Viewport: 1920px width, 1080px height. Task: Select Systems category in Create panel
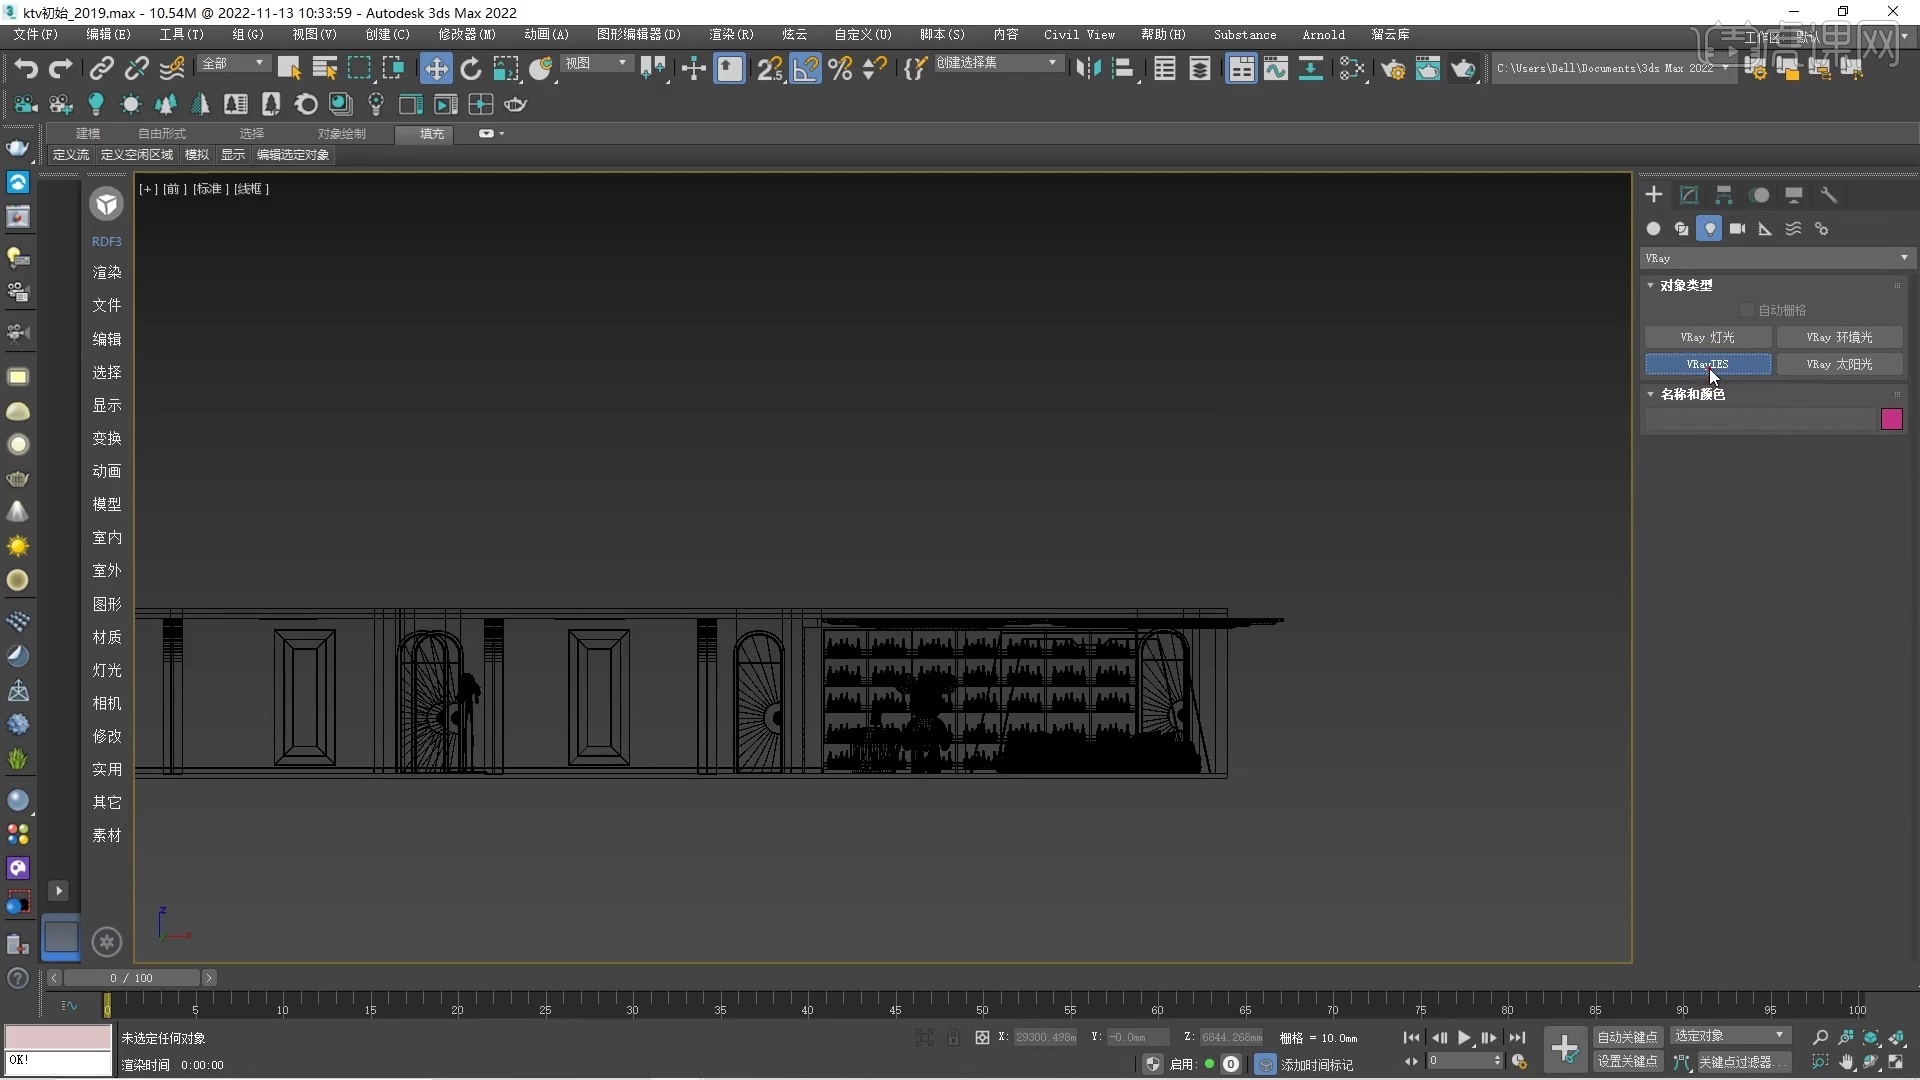pos(1821,229)
